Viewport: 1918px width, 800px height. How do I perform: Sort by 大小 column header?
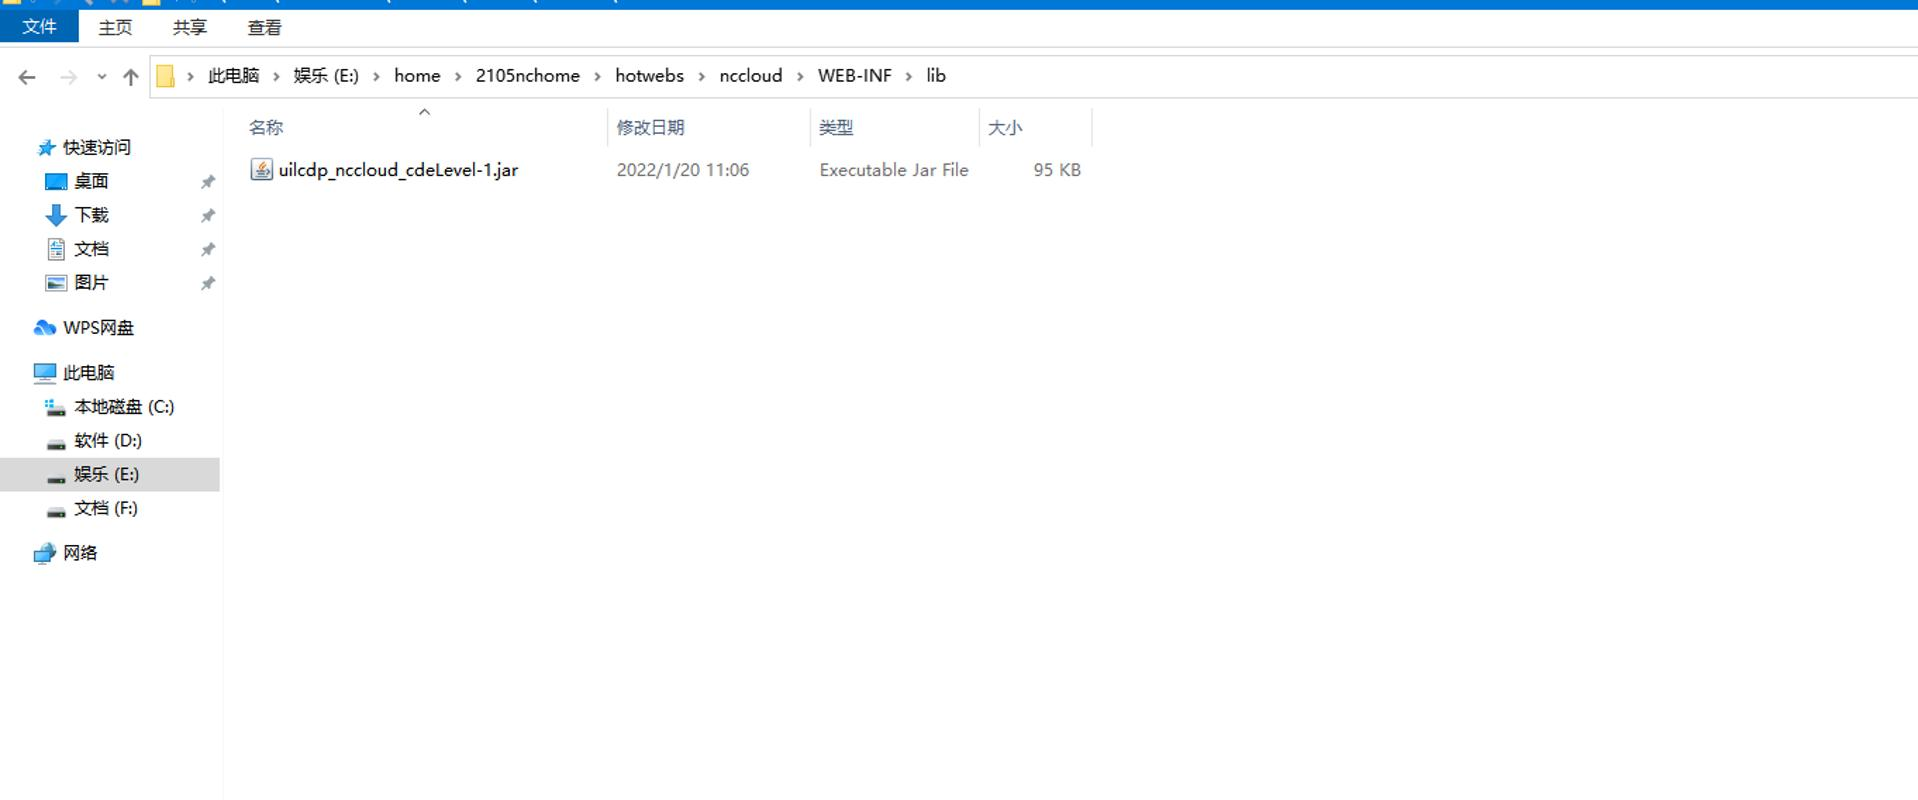click(x=1005, y=128)
